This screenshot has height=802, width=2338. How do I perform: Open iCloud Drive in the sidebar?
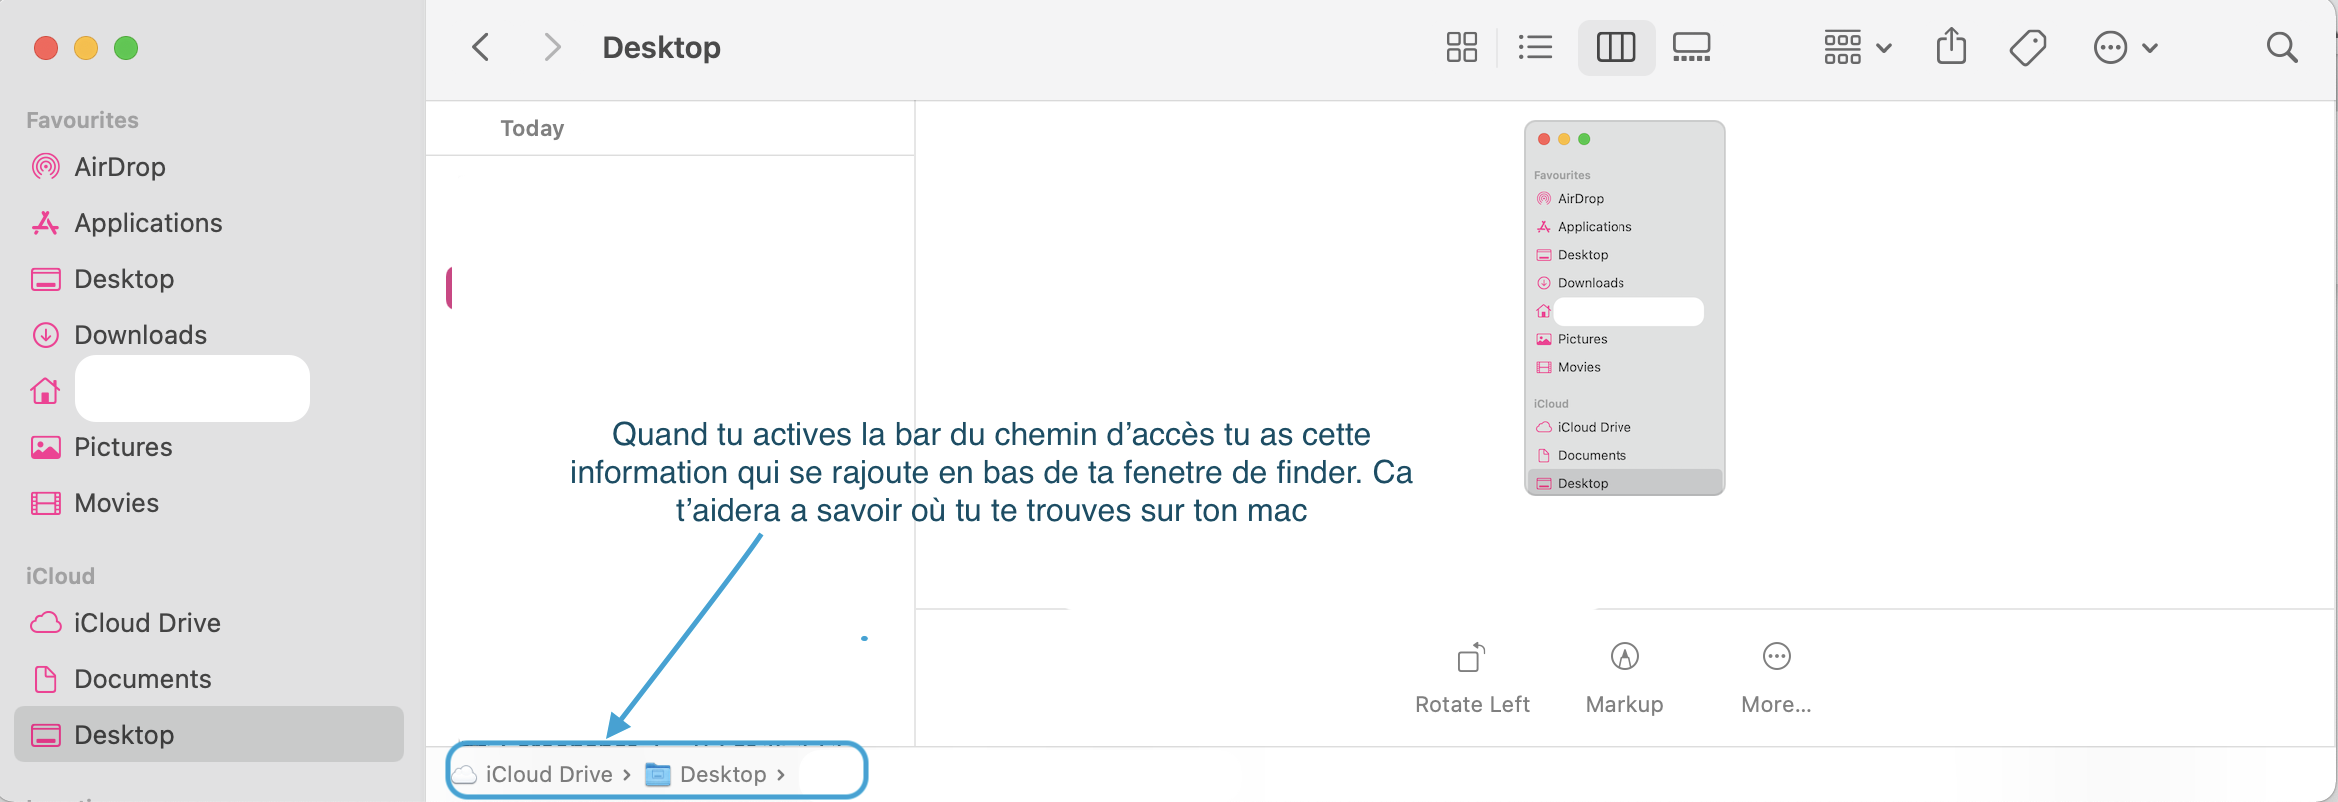[147, 623]
